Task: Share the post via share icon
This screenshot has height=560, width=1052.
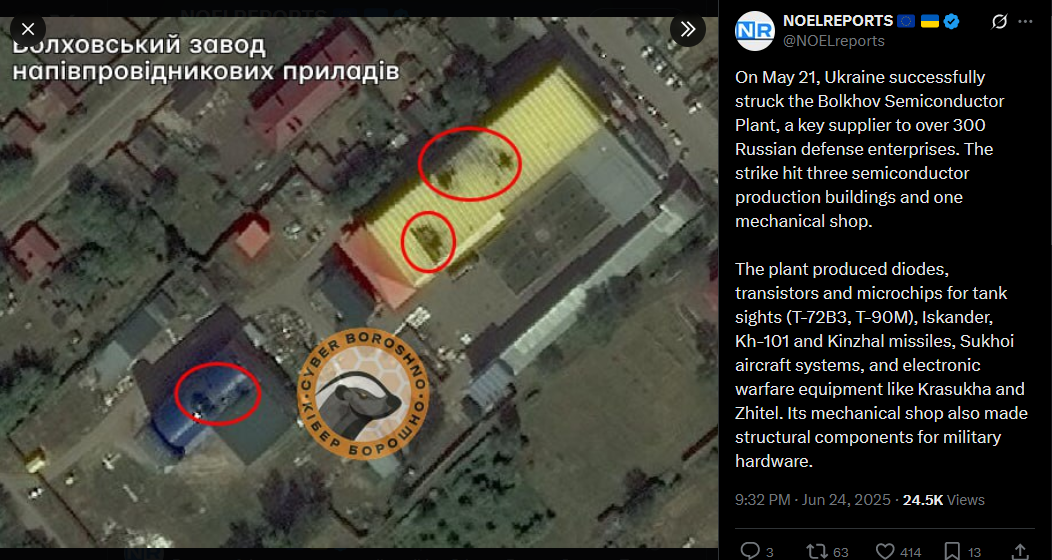Action: pyautogui.click(x=1020, y=552)
